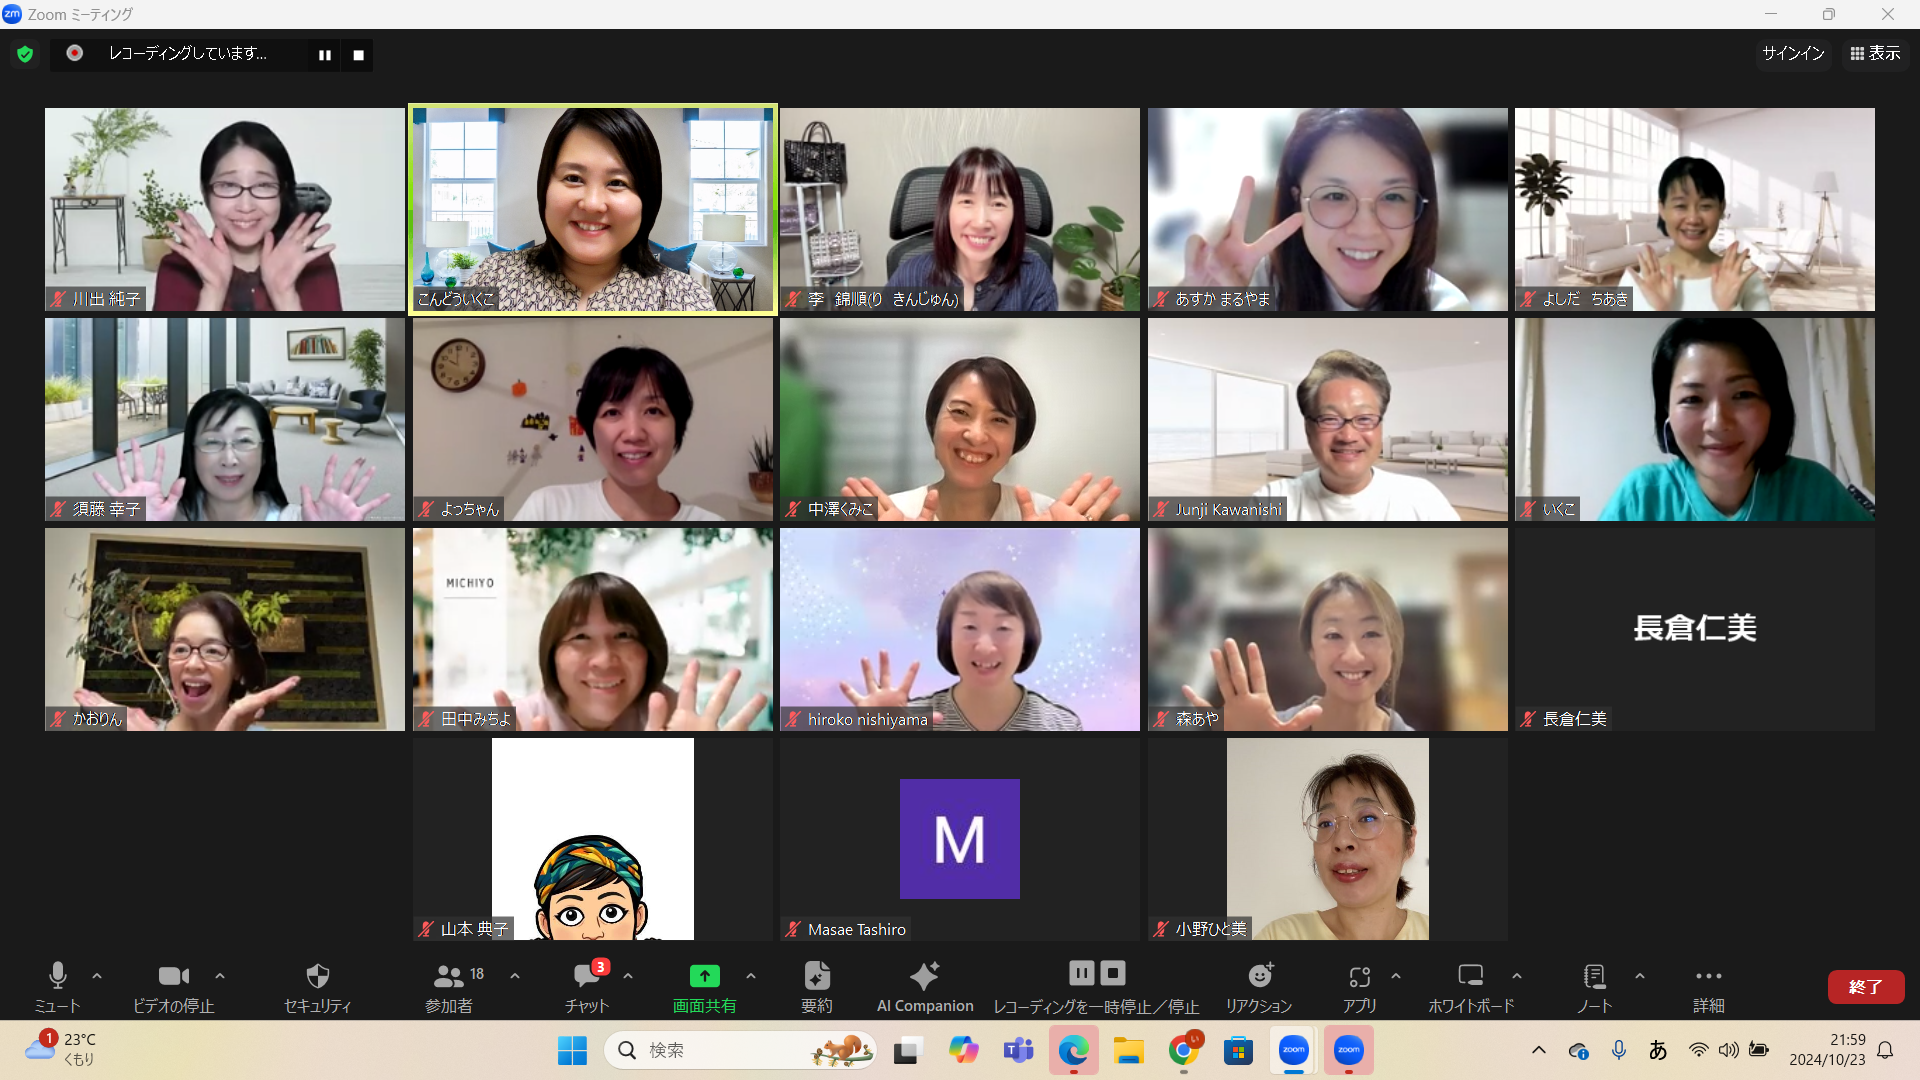The width and height of the screenshot is (1920, 1080).
Task: Open Microsoft Teams from the taskbar
Action: 1018,1050
